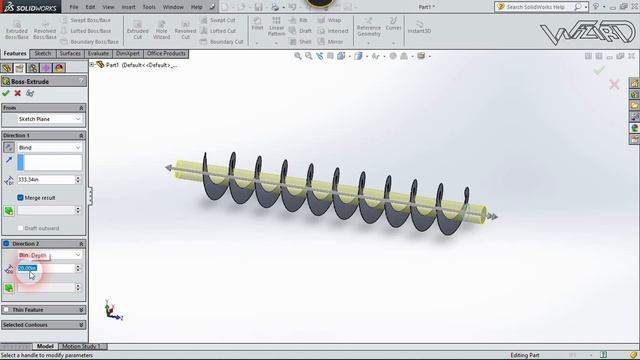Open the Direction 2 end condition dropdown
Viewport: 640px width, 360px height.
pyautogui.click(x=49, y=255)
